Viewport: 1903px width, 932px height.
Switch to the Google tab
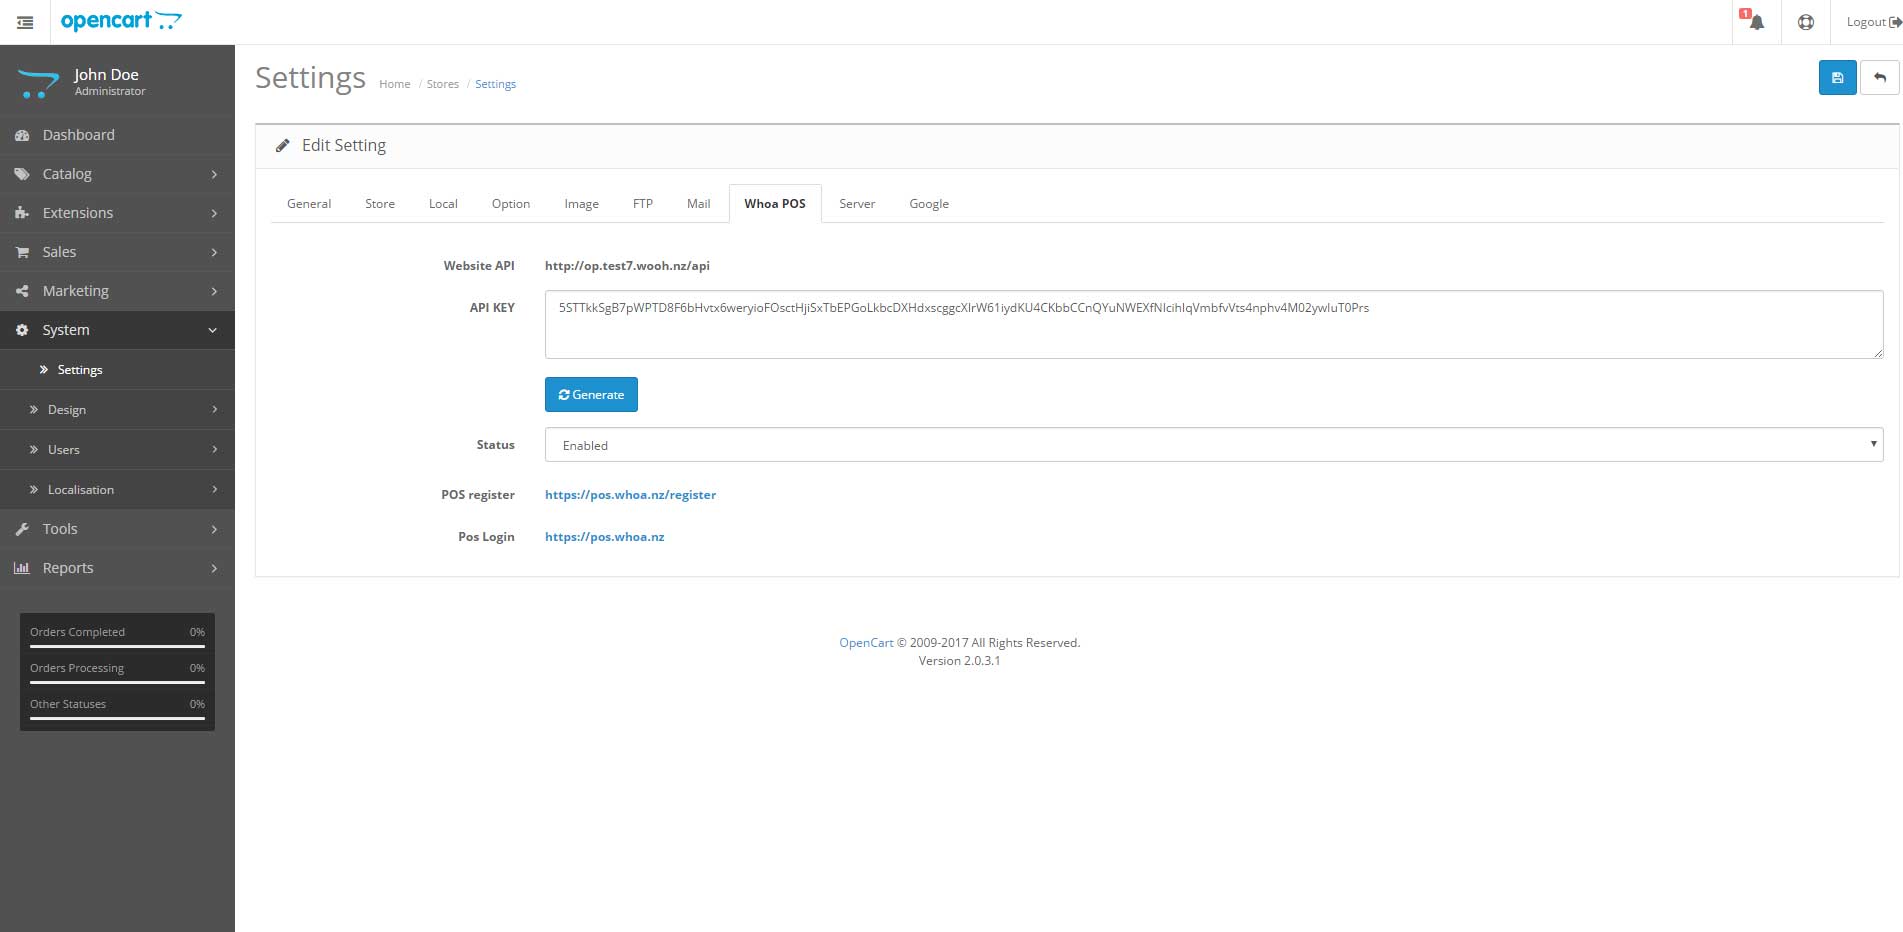[929, 203]
